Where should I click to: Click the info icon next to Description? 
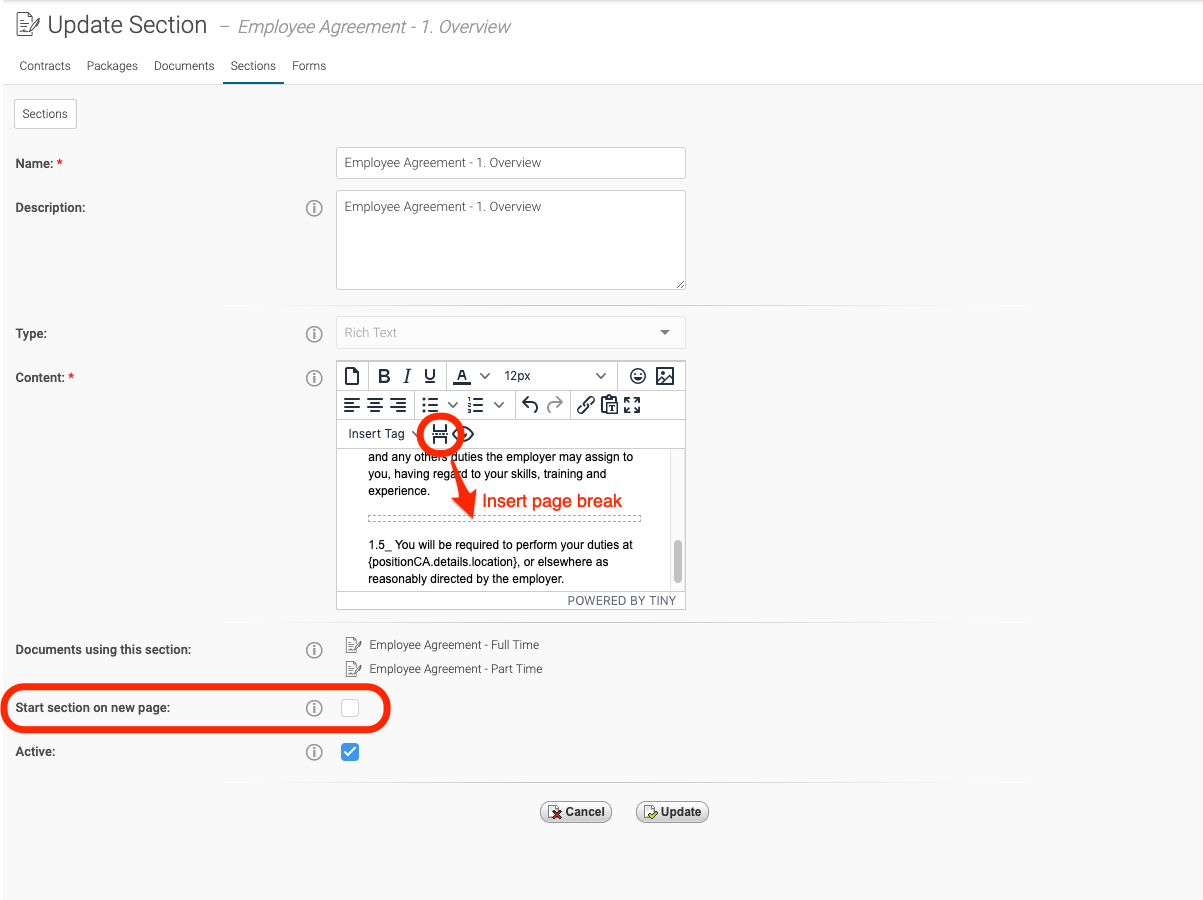[x=314, y=208]
